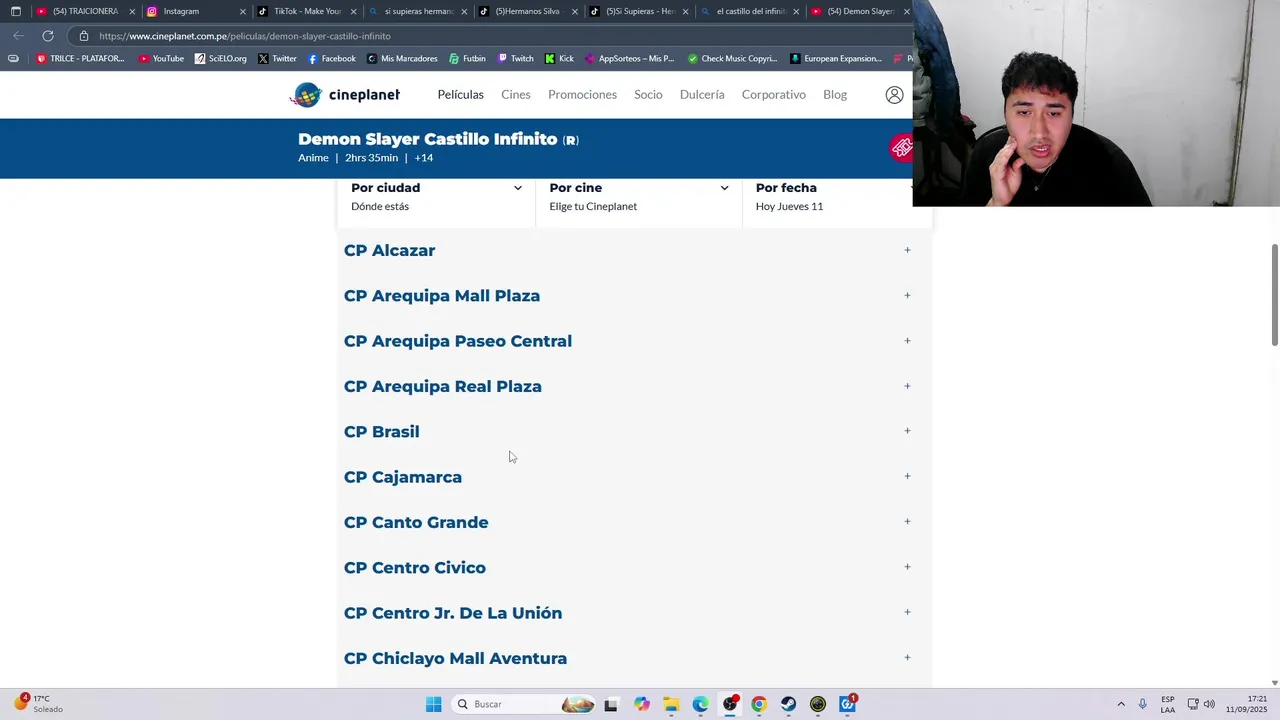Open the Windows Start menu
The image size is (1280, 720).
[433, 704]
